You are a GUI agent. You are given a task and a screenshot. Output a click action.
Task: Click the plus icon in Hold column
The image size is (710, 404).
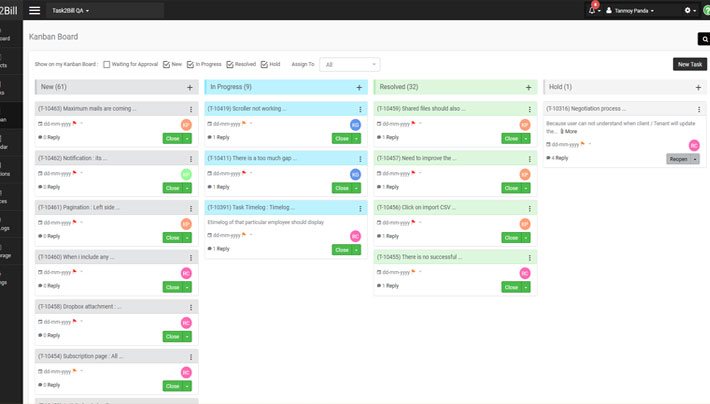click(698, 87)
